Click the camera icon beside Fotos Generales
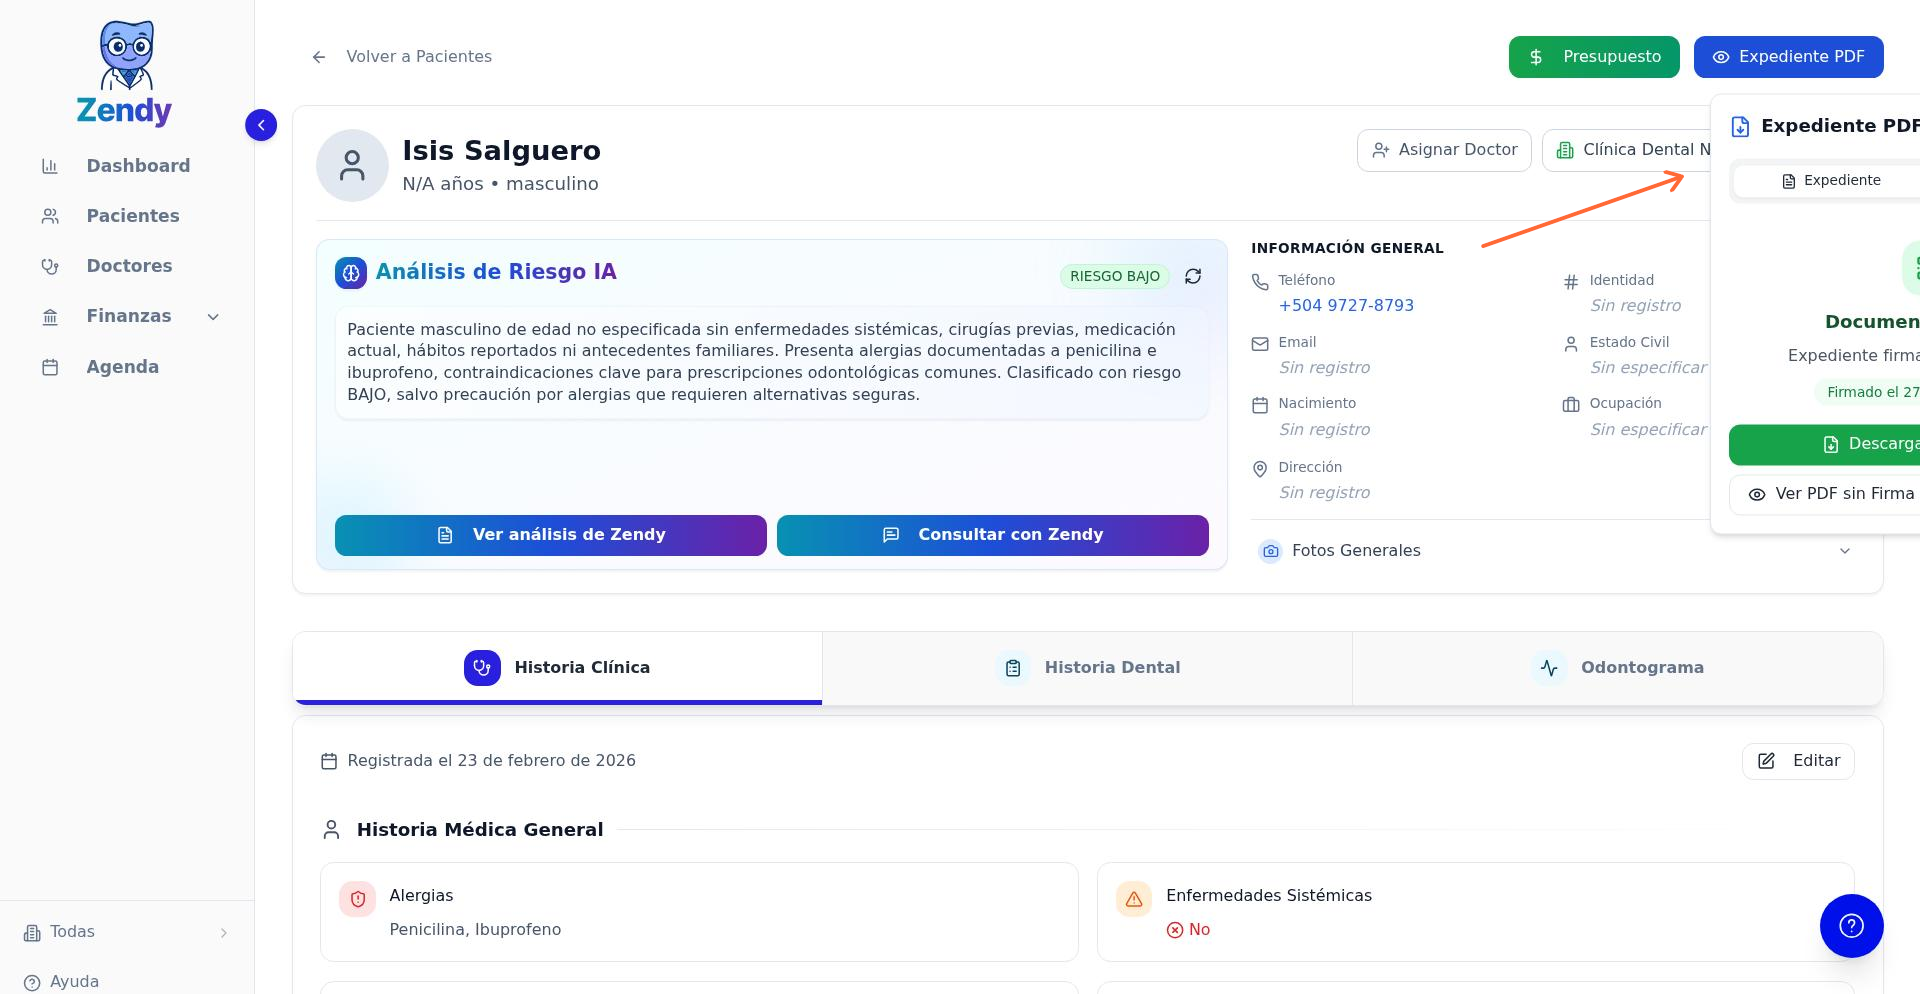Screen dimensions: 1920x994 (x=1270, y=551)
